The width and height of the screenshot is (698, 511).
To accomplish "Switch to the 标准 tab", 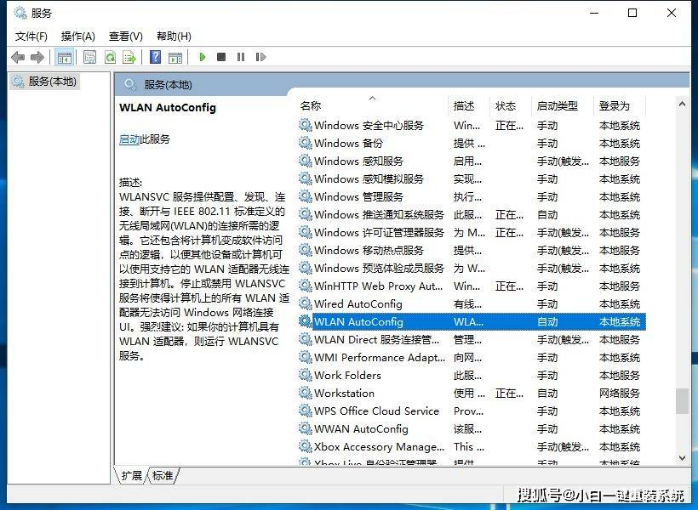I will pyautogui.click(x=162, y=475).
